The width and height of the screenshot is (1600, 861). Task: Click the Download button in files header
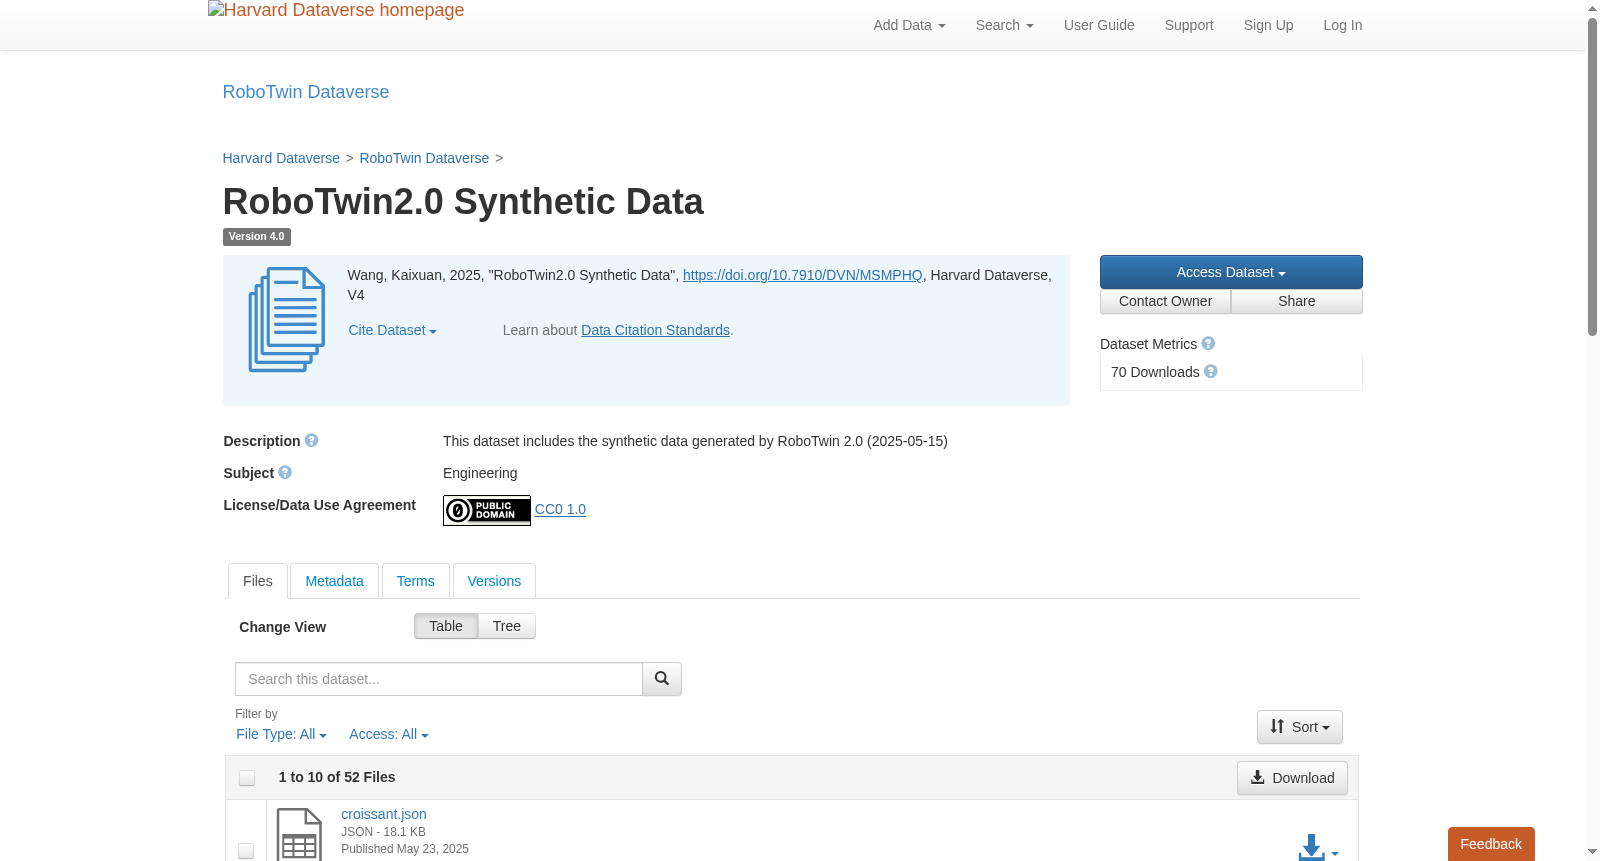[1292, 778]
